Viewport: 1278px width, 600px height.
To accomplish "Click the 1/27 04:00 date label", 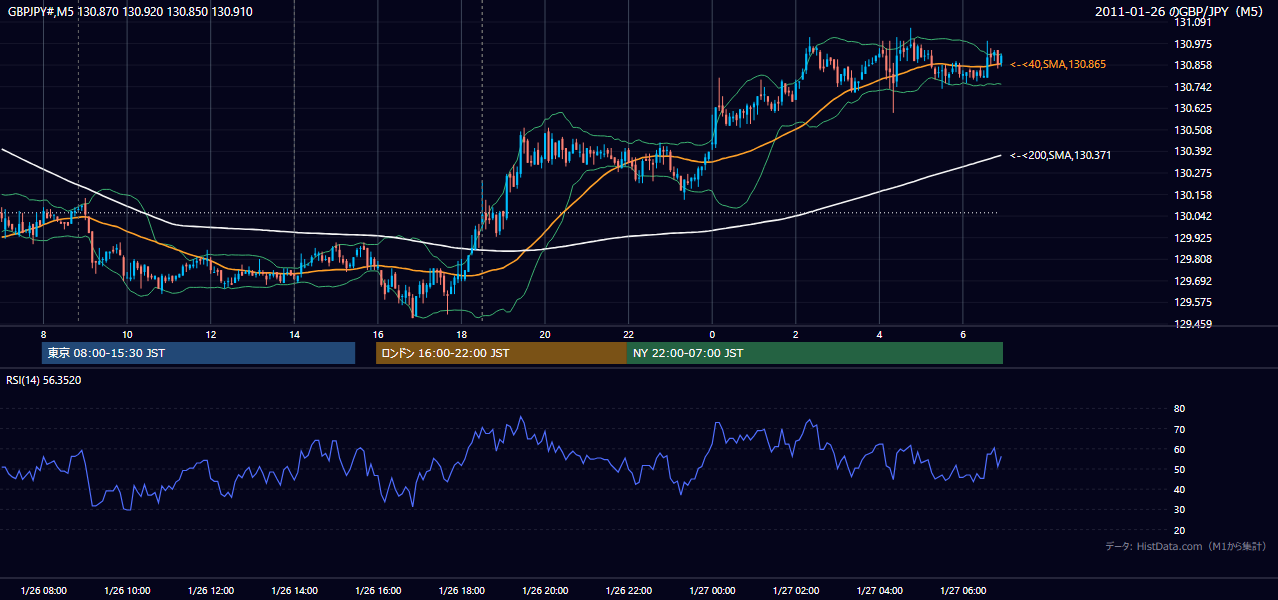I will pyautogui.click(x=879, y=591).
